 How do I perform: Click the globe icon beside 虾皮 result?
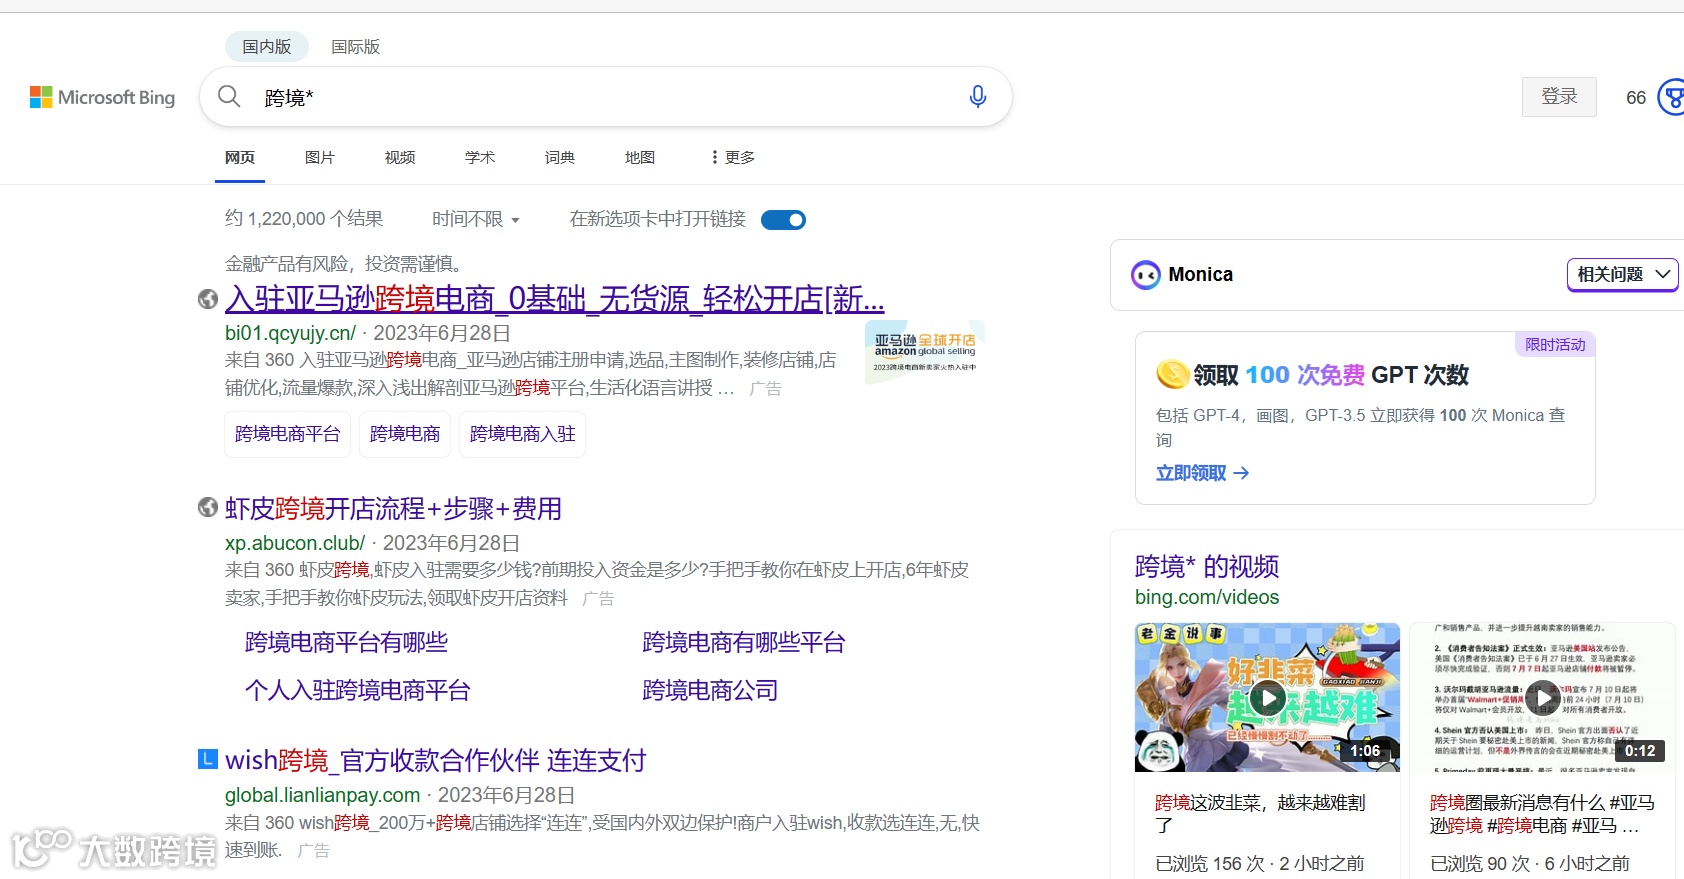tap(208, 507)
